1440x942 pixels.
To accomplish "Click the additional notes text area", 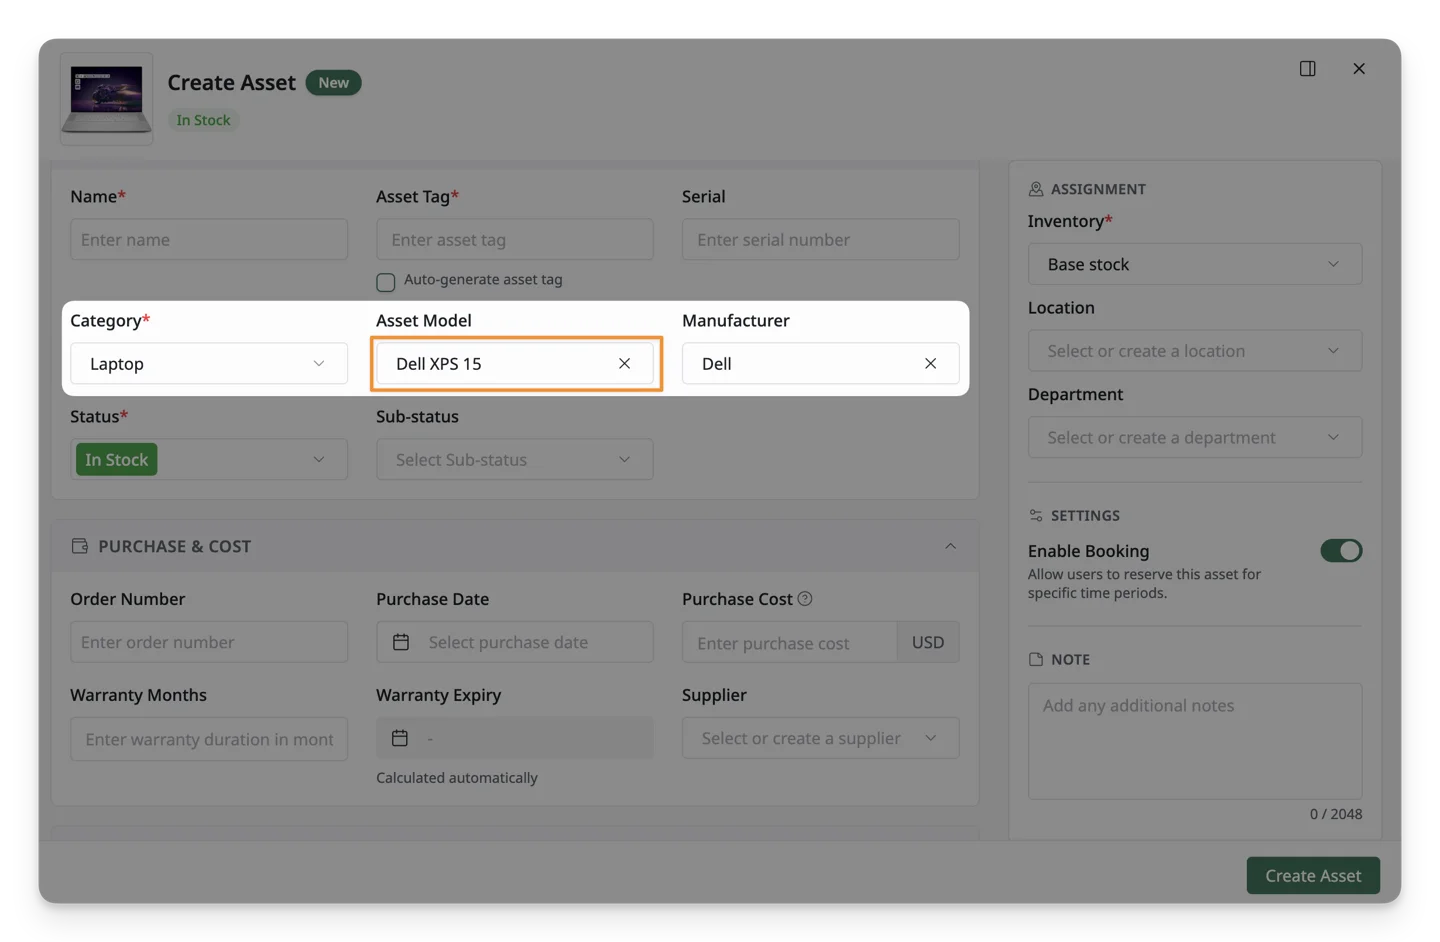I will (1195, 741).
